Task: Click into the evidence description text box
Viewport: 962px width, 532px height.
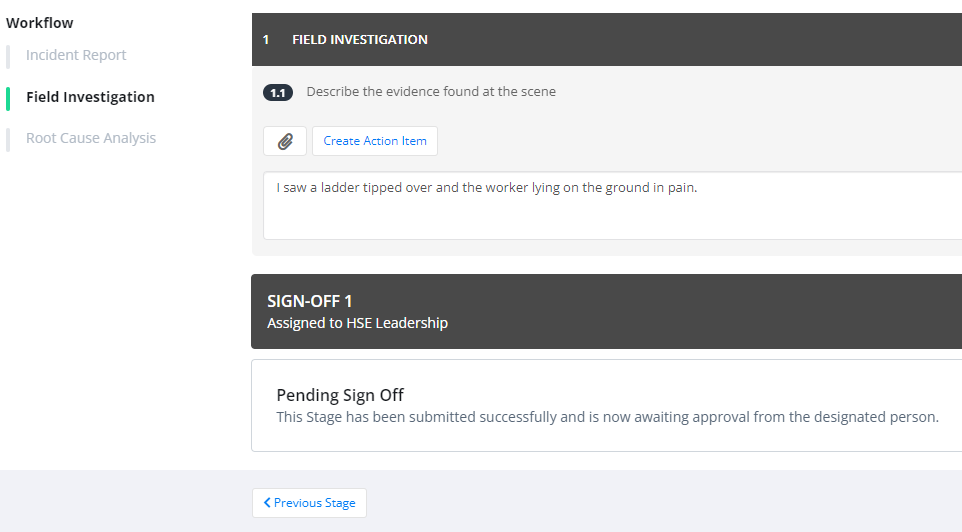Action: point(612,206)
